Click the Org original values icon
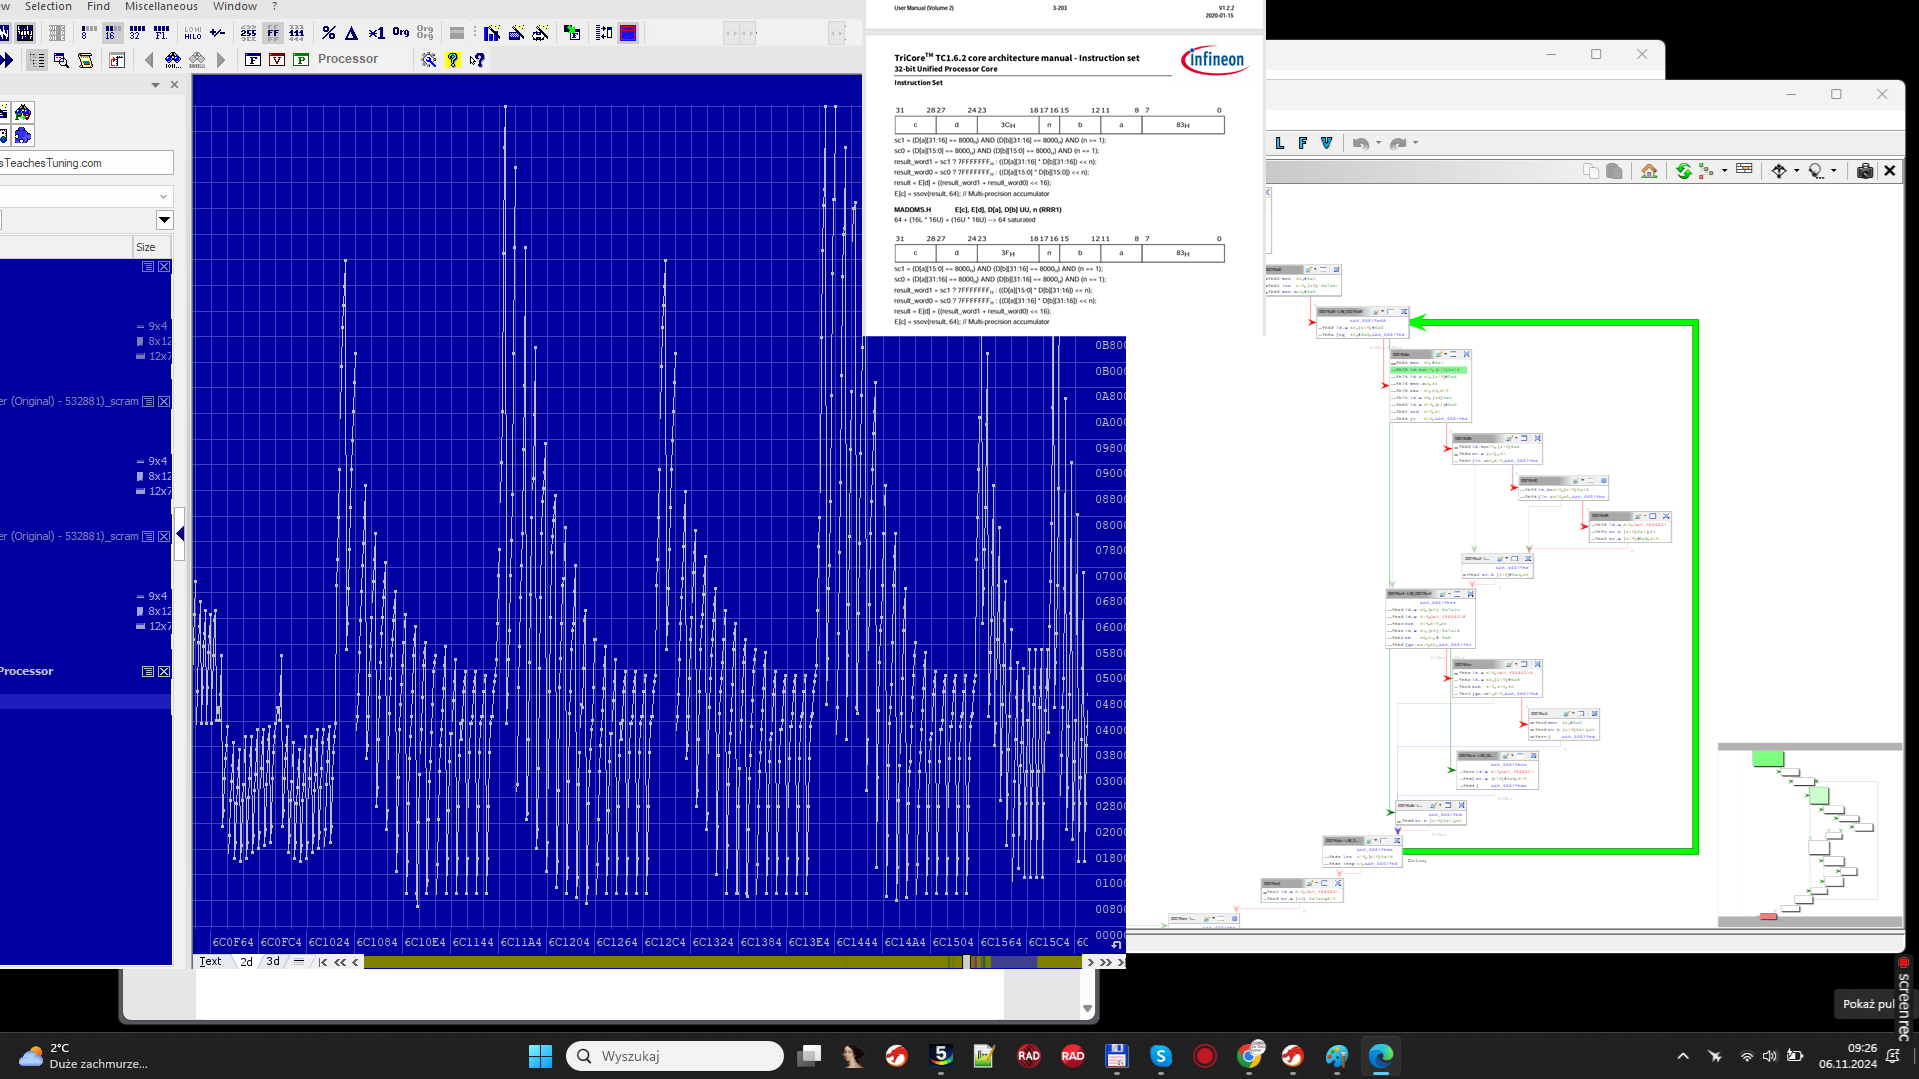This screenshot has height=1079, width=1919. pyautogui.click(x=401, y=33)
